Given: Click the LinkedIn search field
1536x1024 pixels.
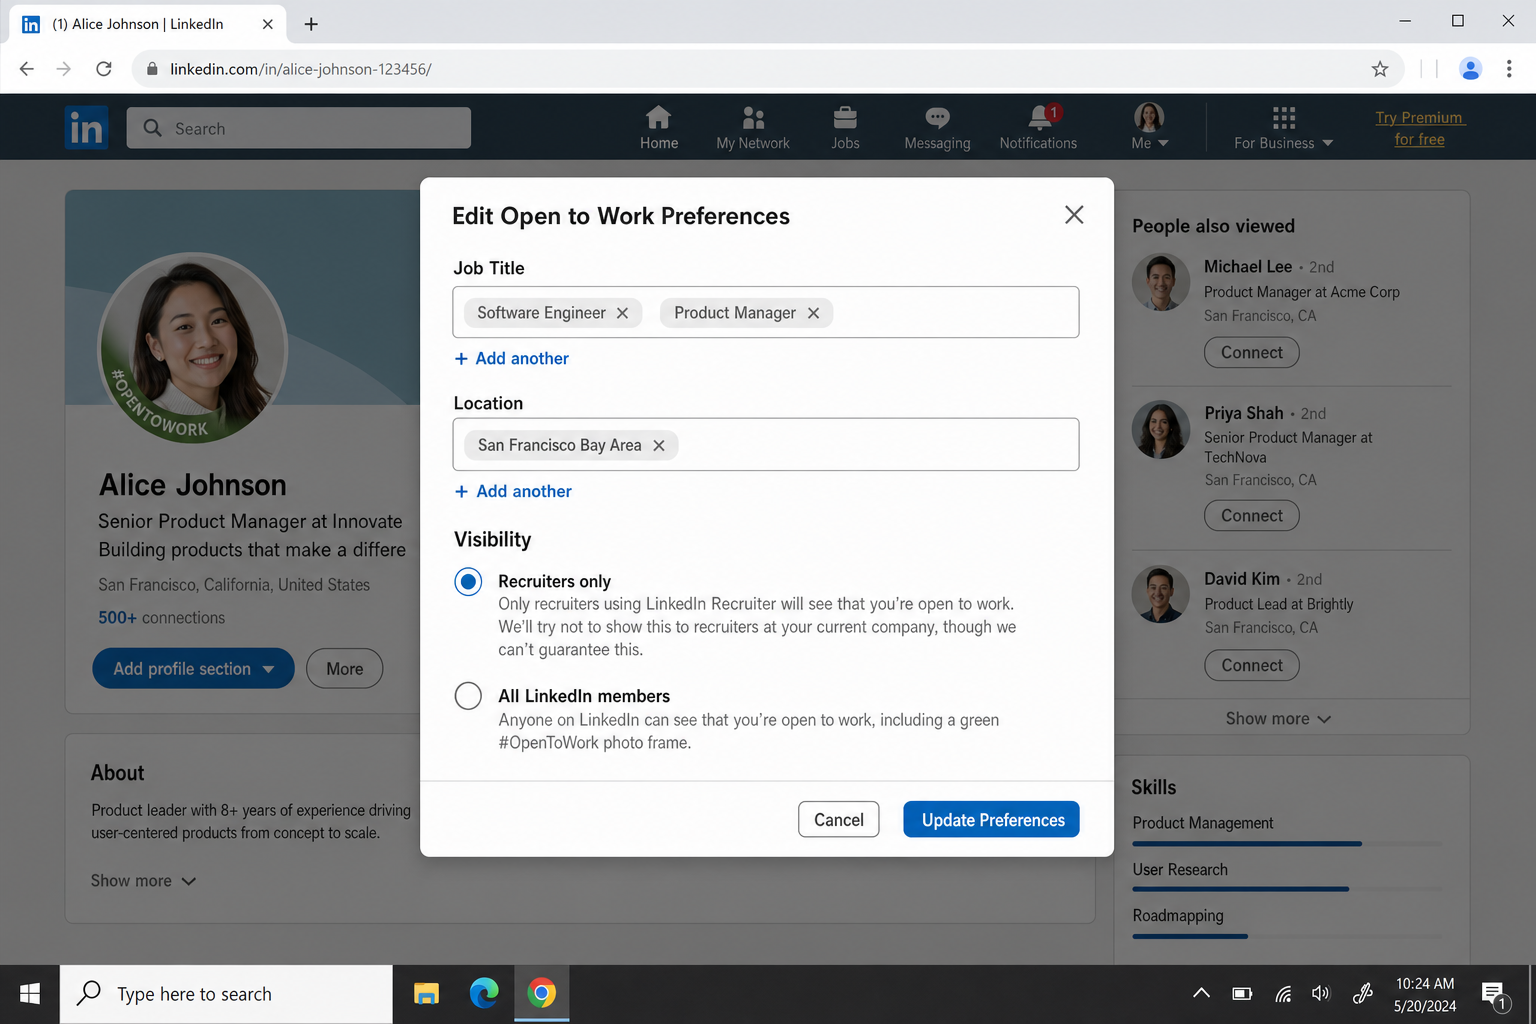Looking at the screenshot, I should click(298, 128).
